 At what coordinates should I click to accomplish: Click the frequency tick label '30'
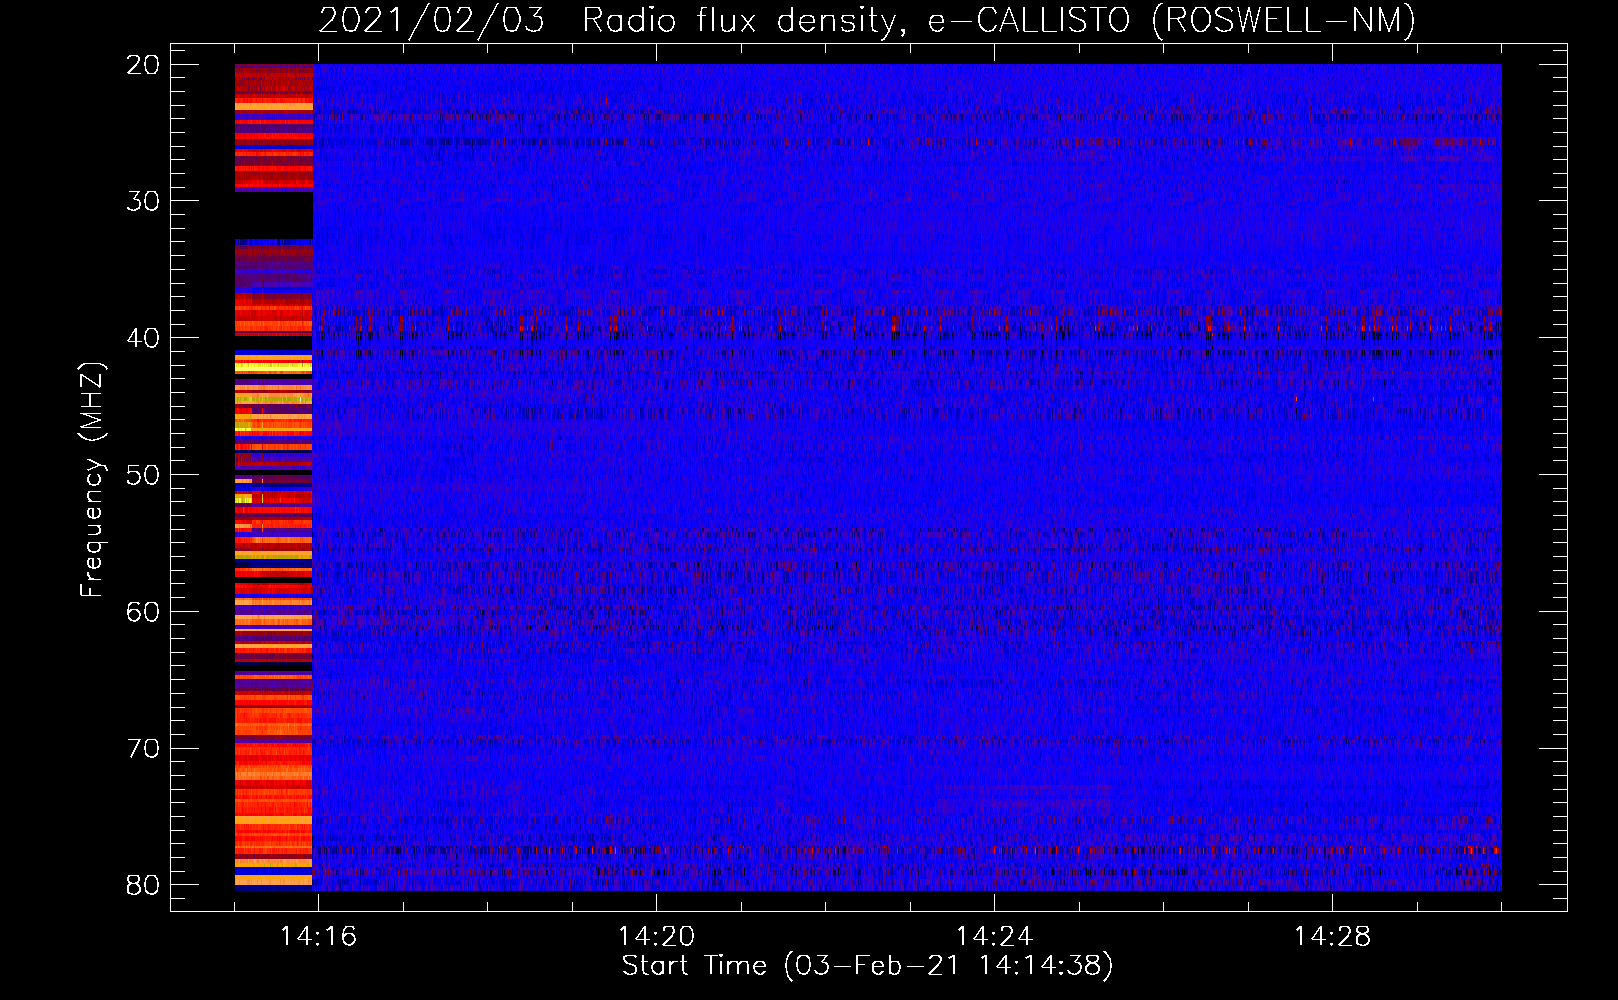point(143,201)
